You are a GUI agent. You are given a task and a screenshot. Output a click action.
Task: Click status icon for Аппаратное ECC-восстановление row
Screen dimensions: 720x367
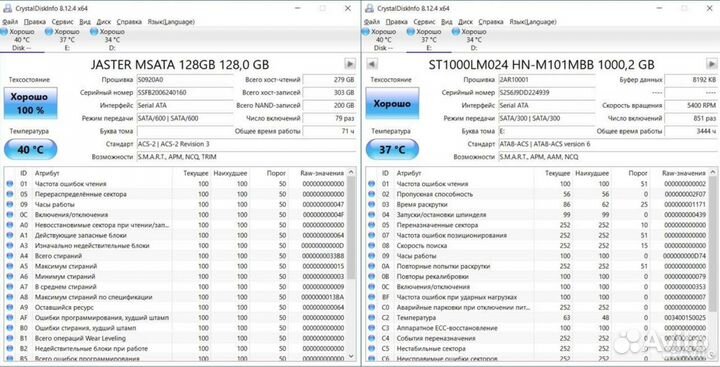coord(371,328)
